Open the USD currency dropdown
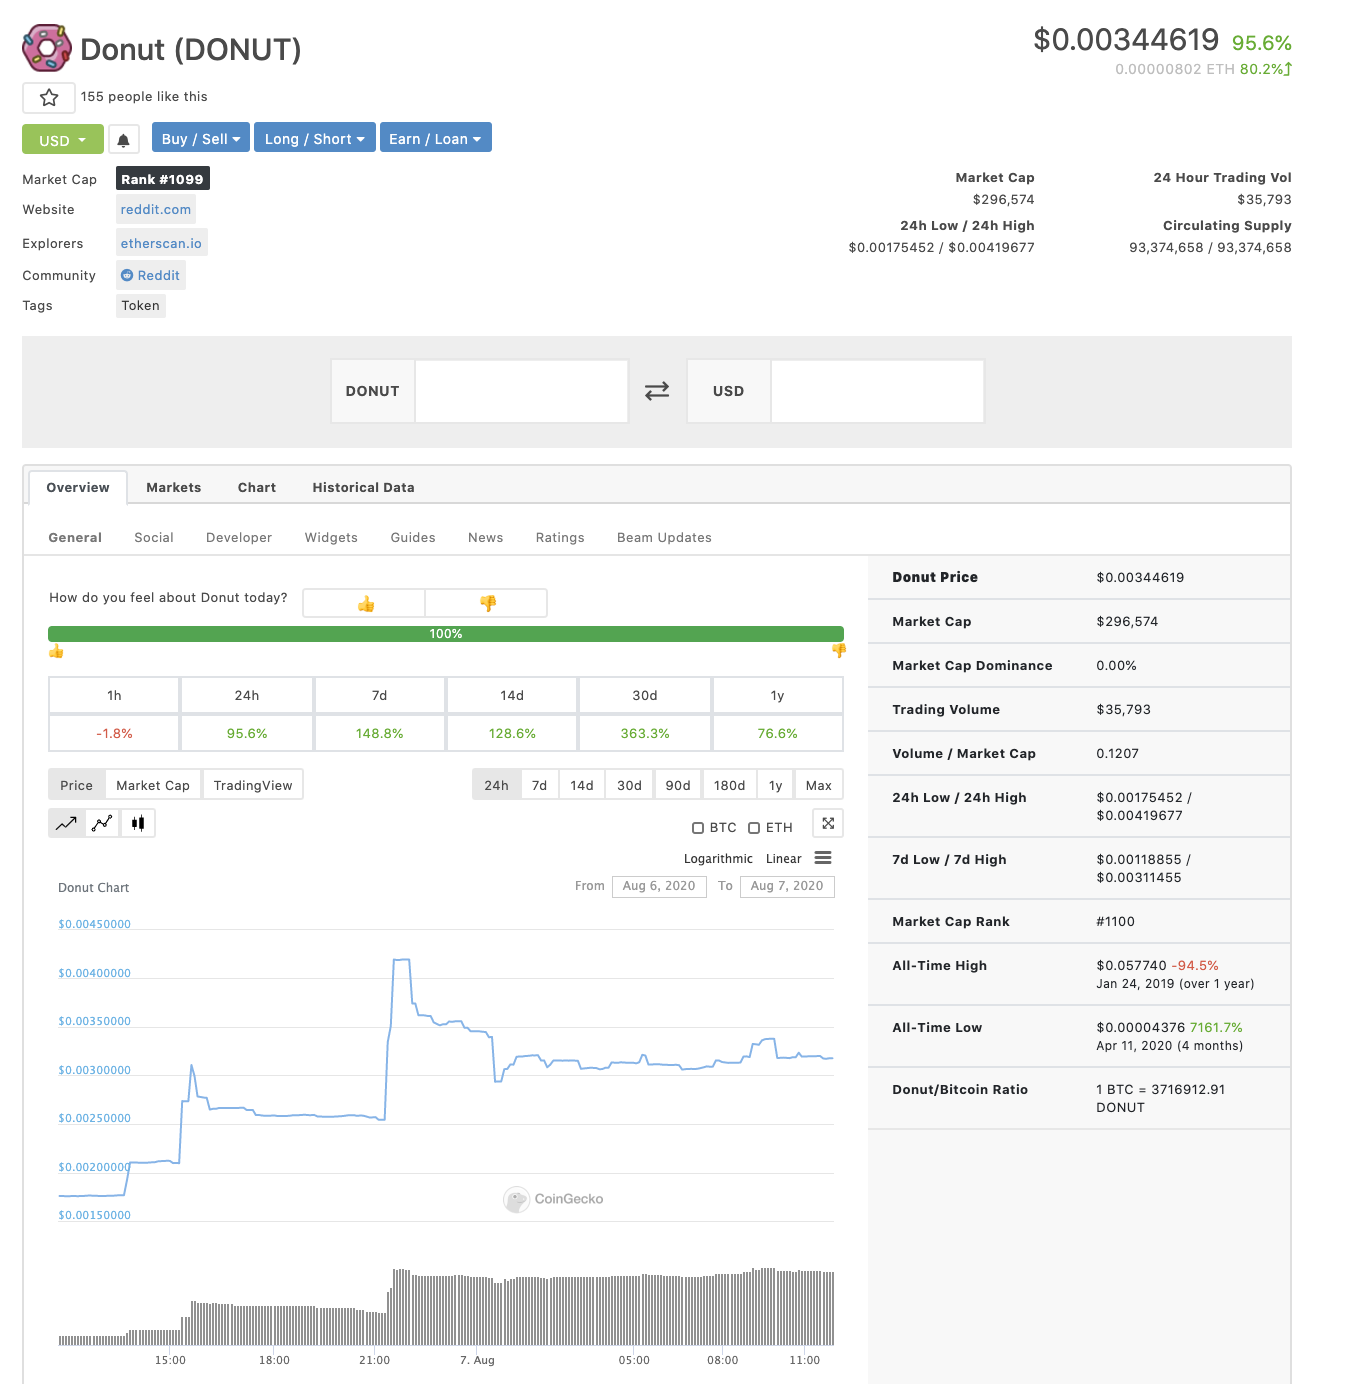 coord(63,140)
